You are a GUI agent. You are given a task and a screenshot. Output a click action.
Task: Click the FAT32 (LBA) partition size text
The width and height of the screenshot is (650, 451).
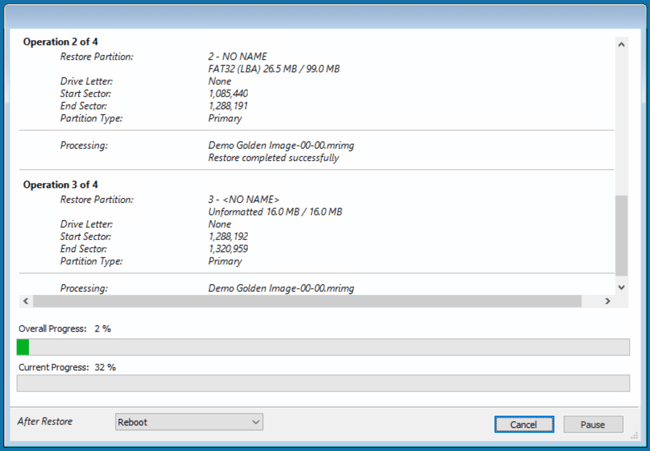[x=275, y=69]
